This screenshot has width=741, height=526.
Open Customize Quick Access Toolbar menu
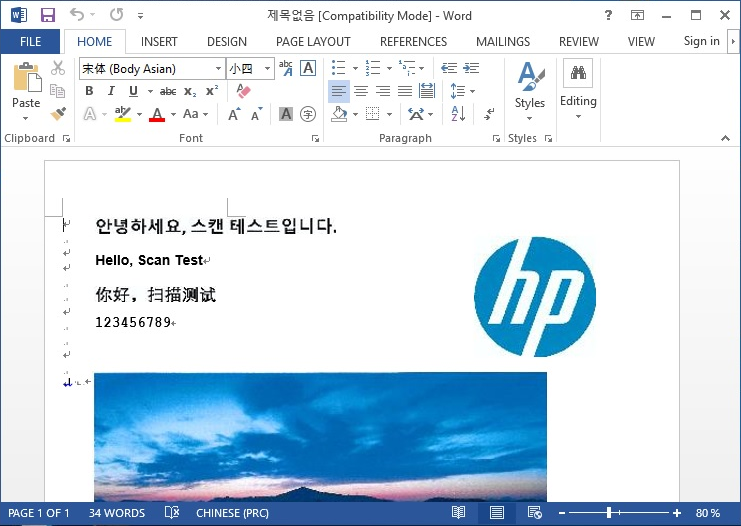(140, 16)
